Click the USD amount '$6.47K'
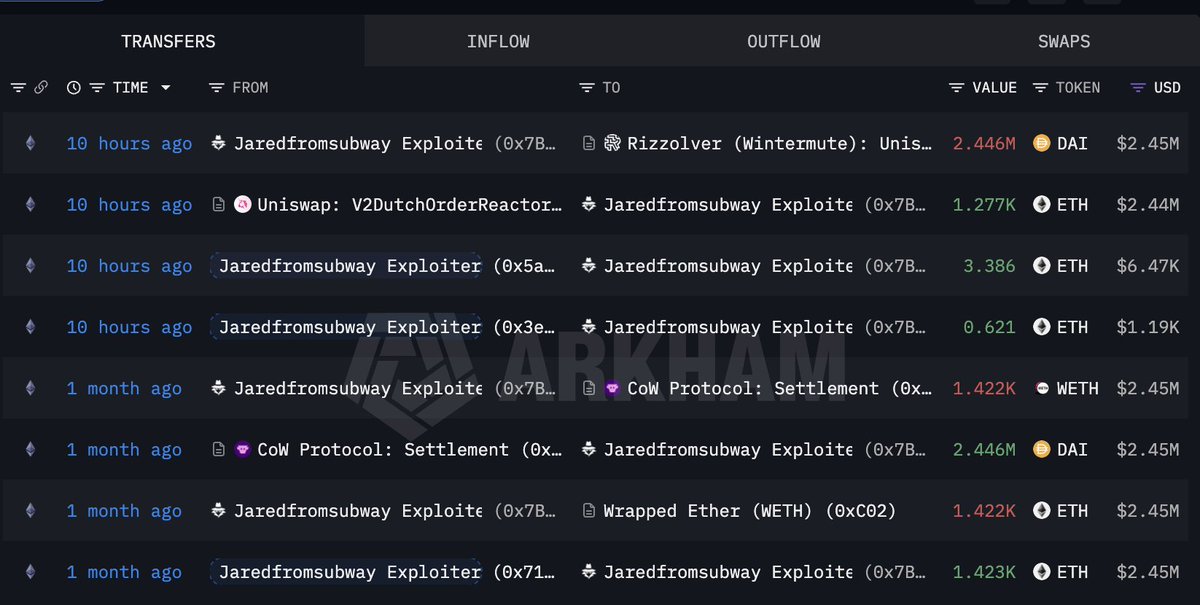 1148,266
